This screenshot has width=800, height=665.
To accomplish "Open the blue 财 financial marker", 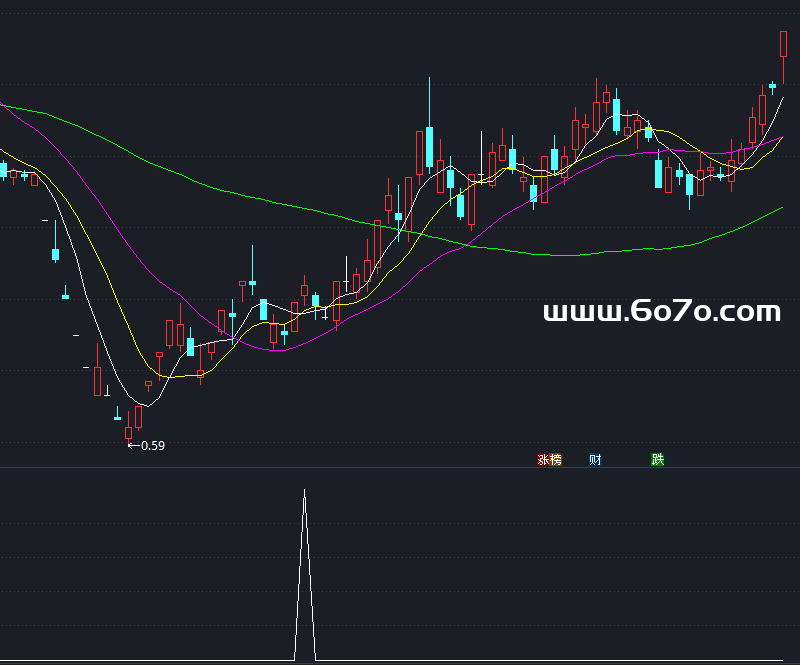I will pyautogui.click(x=595, y=460).
